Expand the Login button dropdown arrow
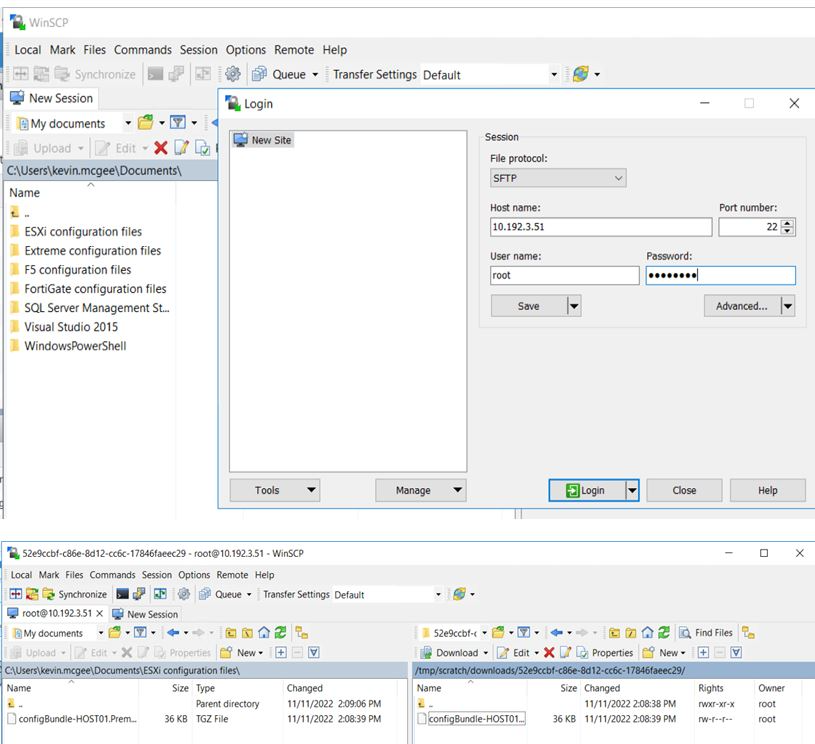815x744 pixels. point(632,490)
